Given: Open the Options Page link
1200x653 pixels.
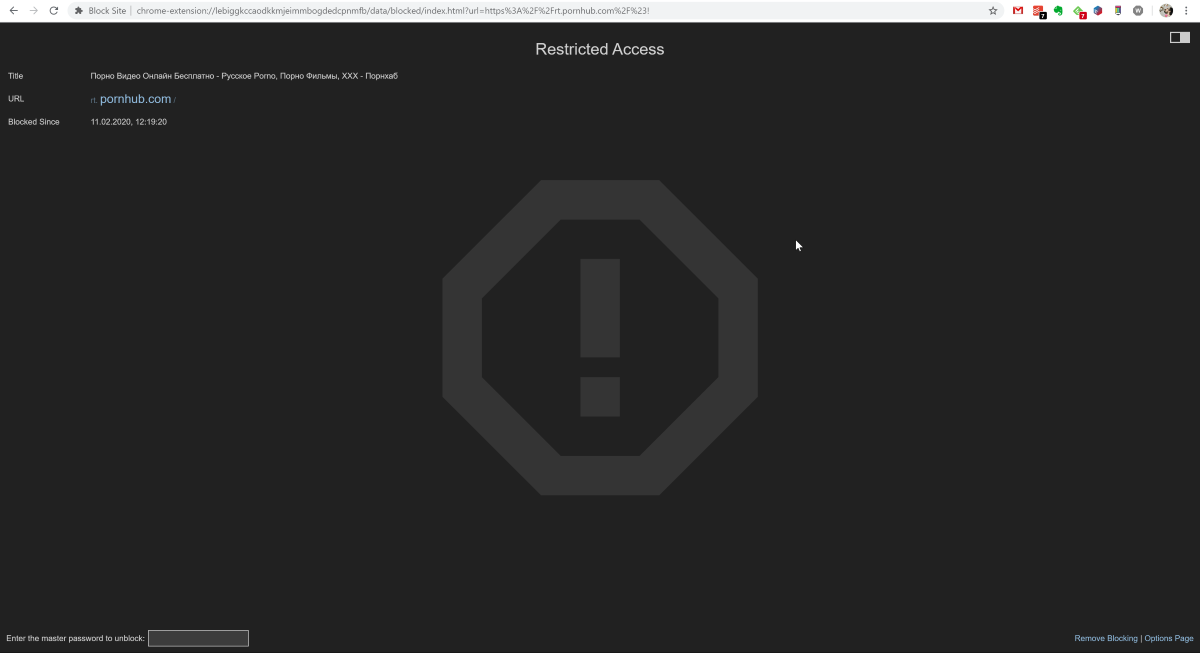Looking at the screenshot, I should point(1169,638).
